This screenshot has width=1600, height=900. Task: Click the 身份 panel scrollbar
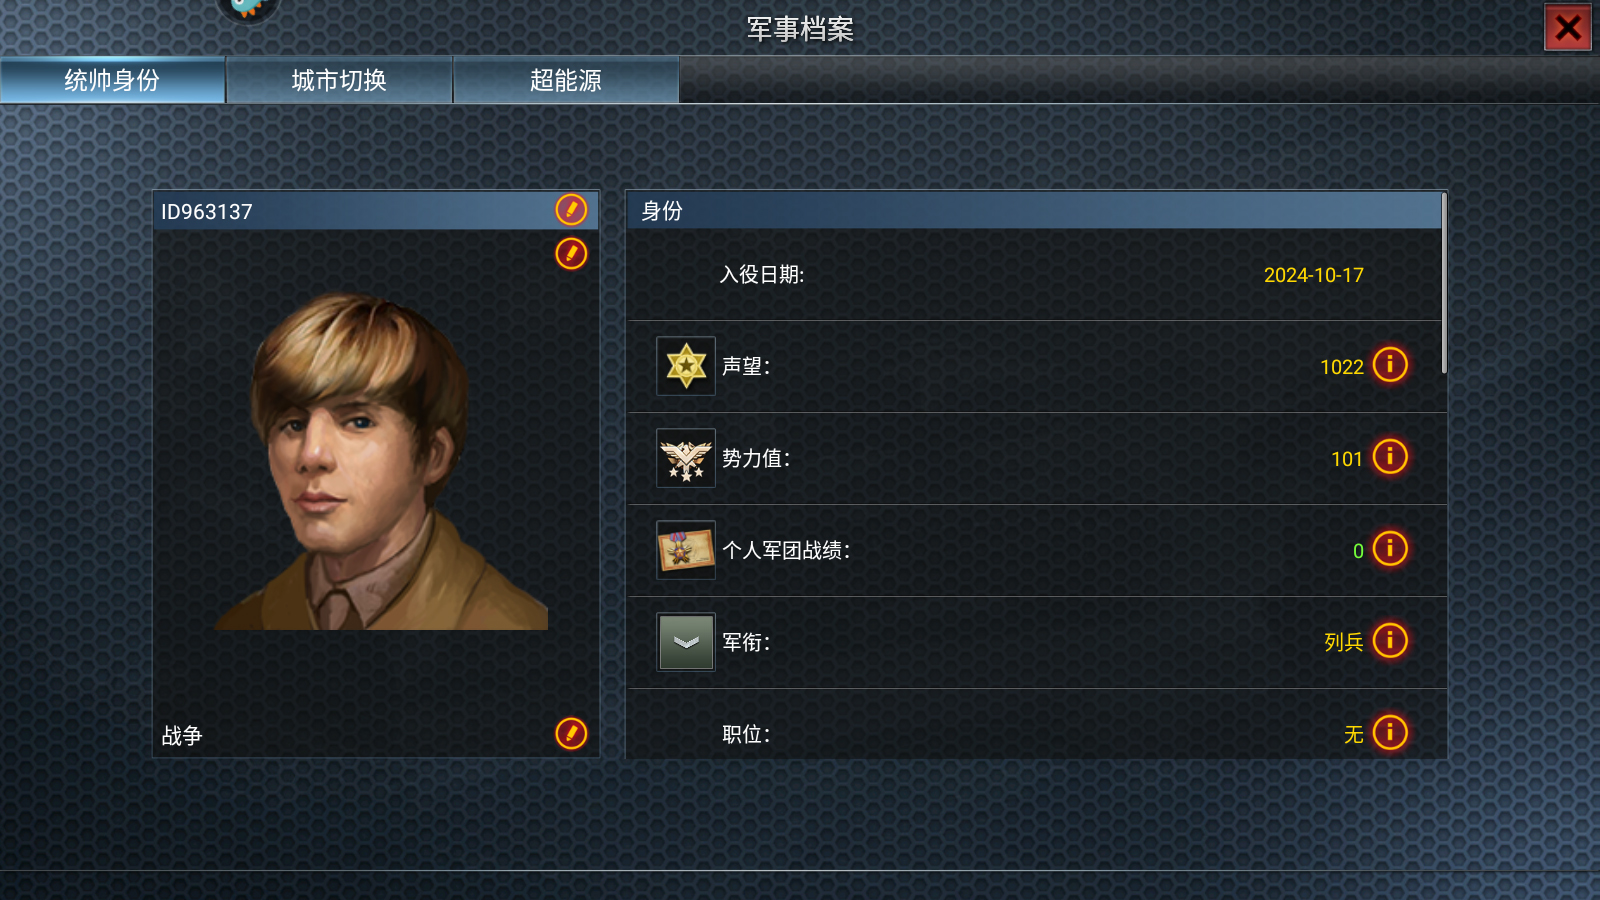(x=1444, y=284)
